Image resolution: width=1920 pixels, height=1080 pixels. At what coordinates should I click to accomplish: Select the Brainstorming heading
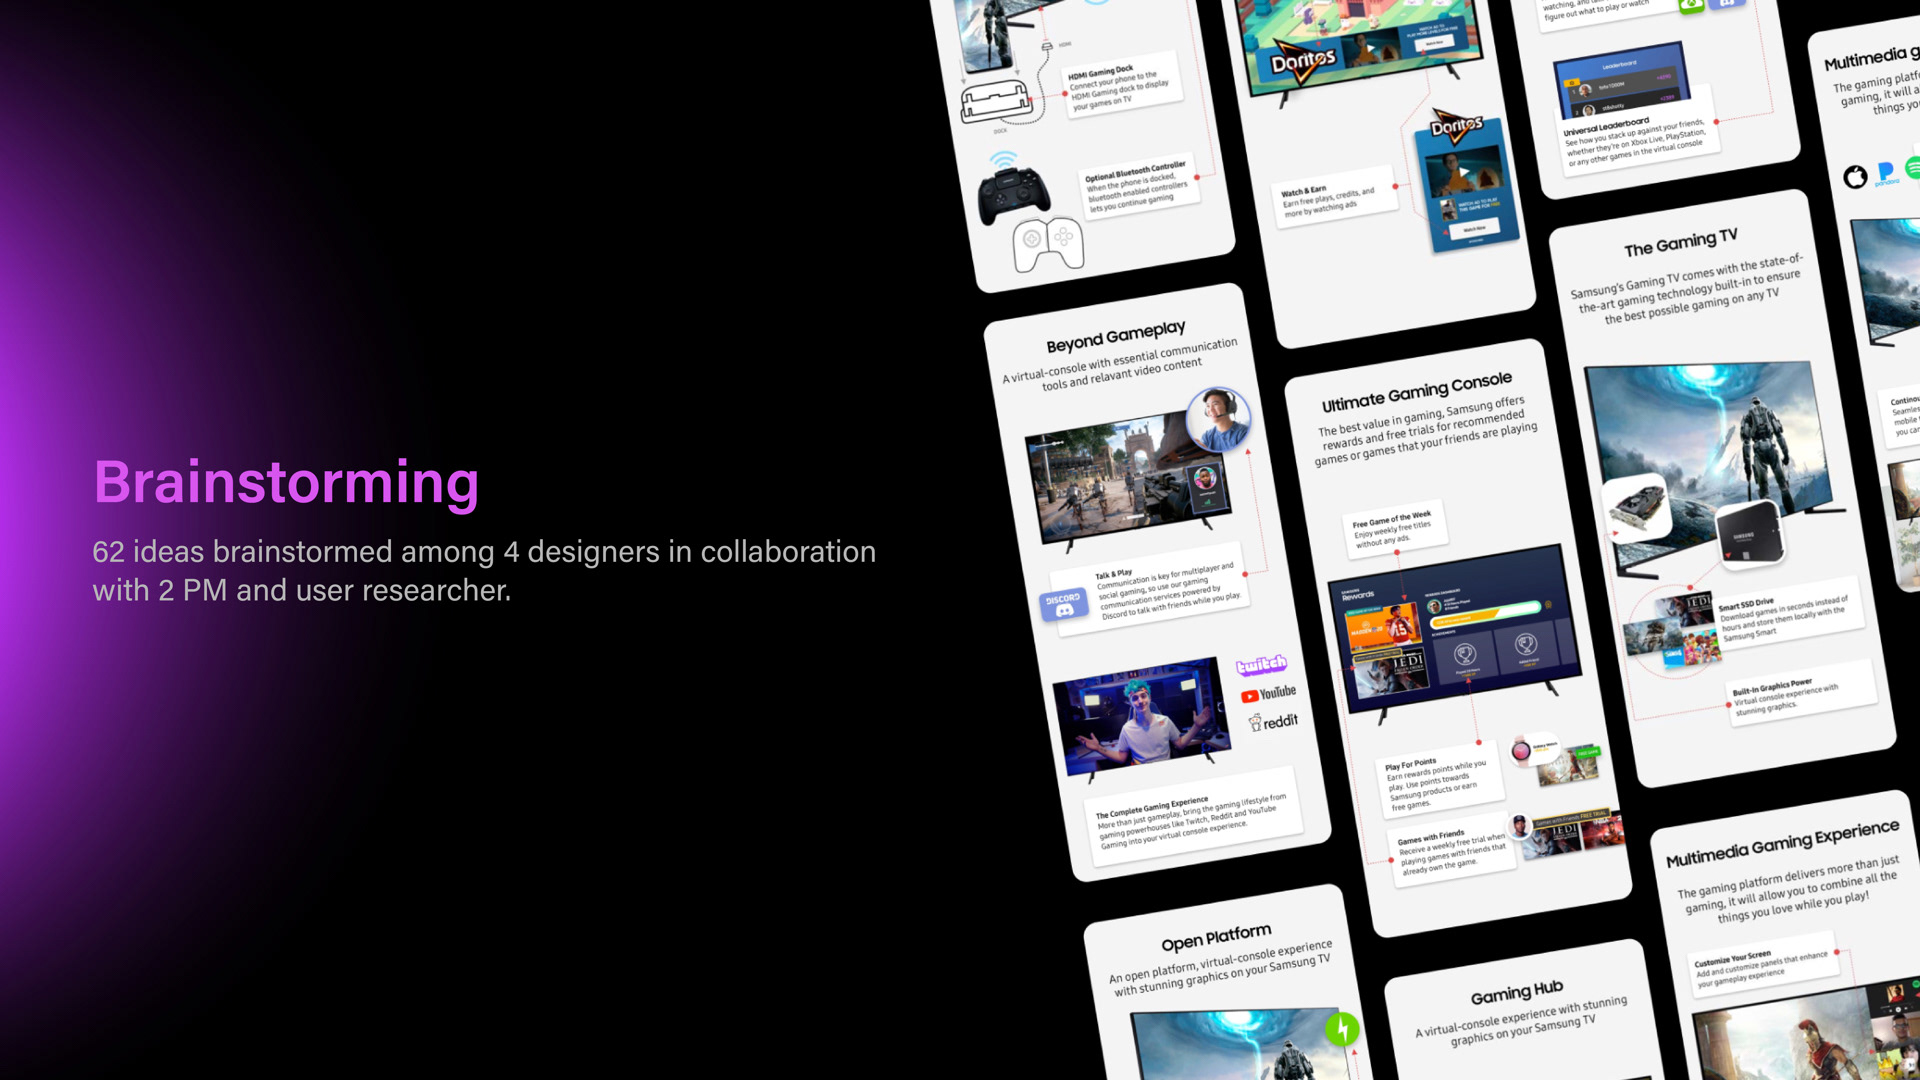click(286, 482)
